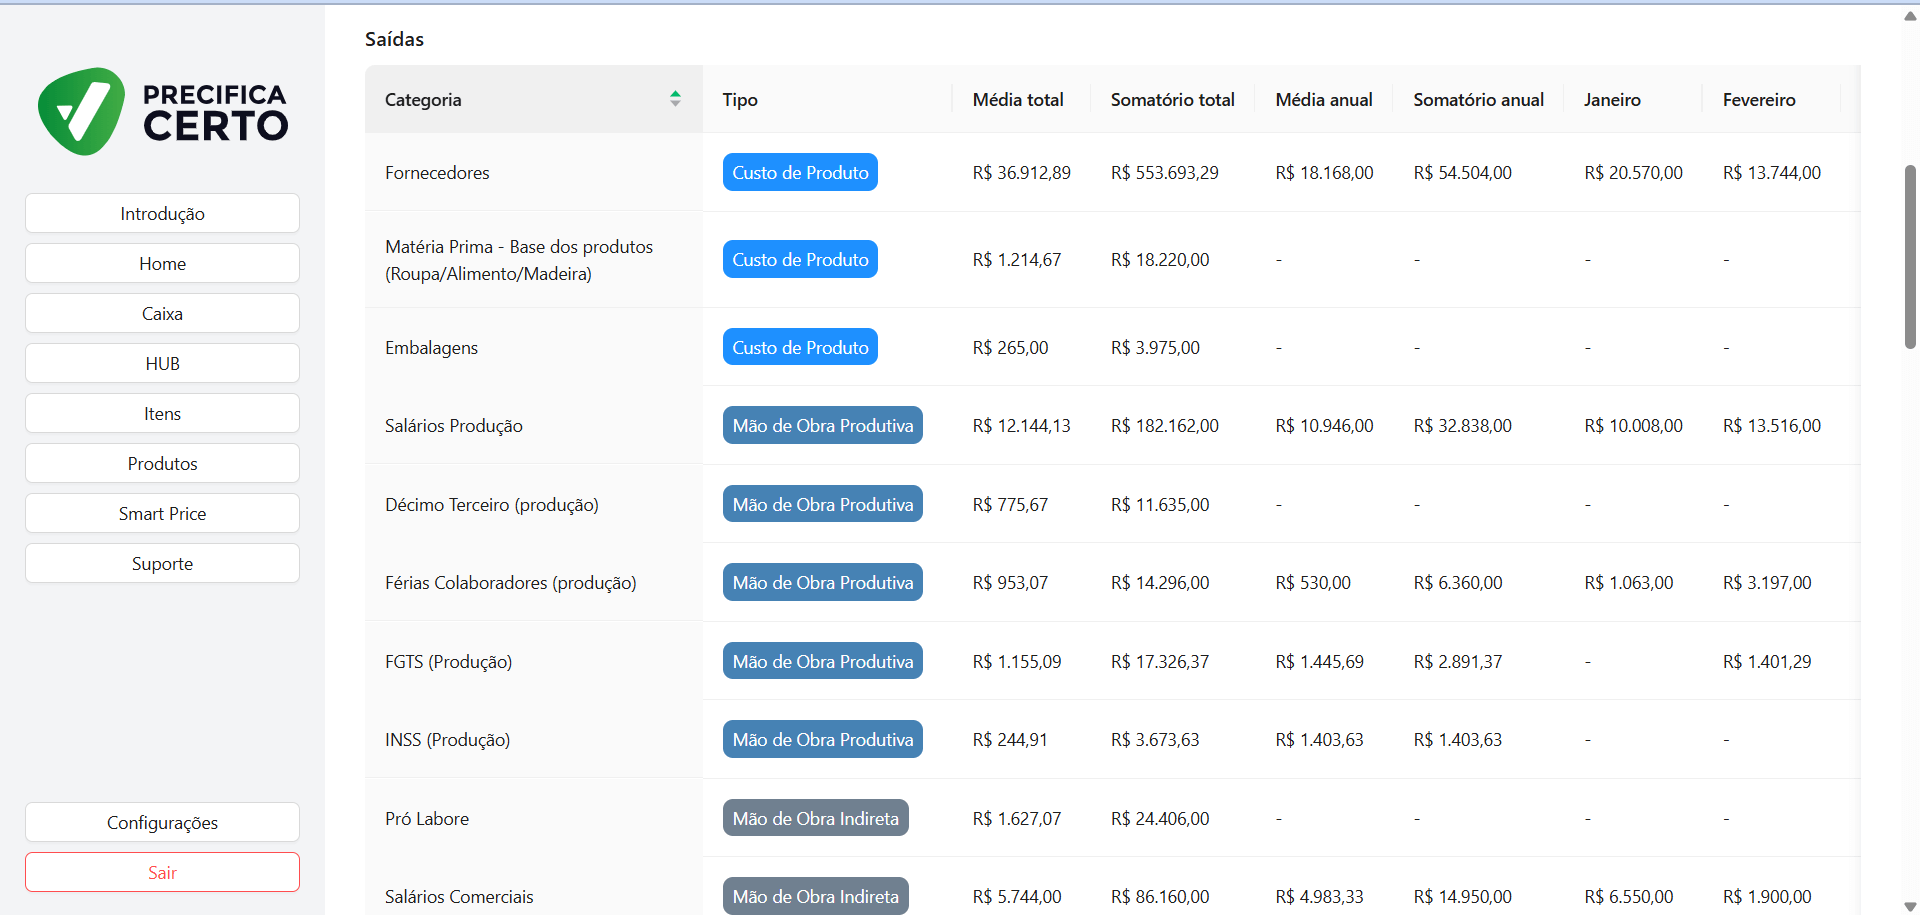The image size is (1920, 915).
Task: Navigate to HUB
Action: [162, 364]
